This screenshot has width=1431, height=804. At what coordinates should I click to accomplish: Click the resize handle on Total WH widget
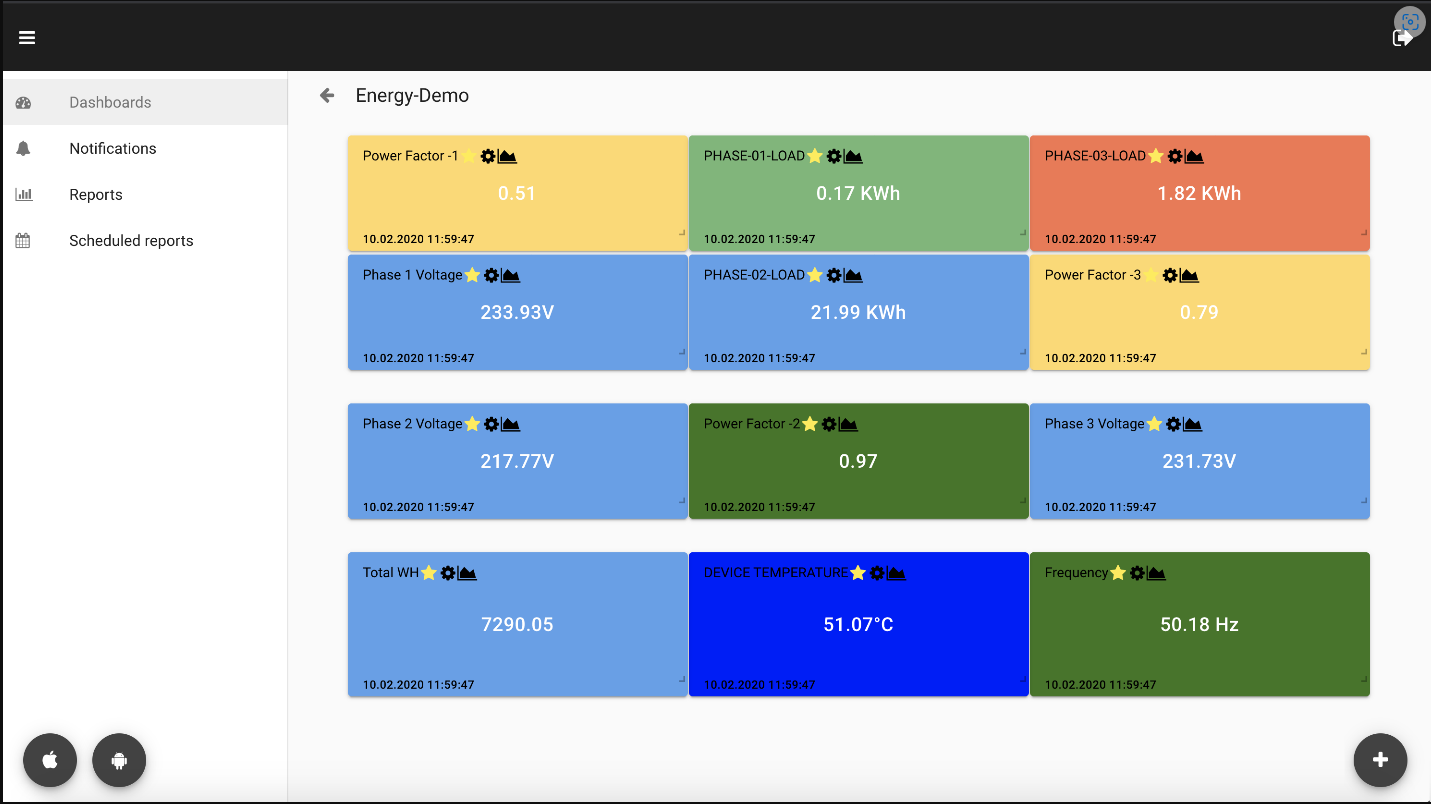tap(682, 678)
